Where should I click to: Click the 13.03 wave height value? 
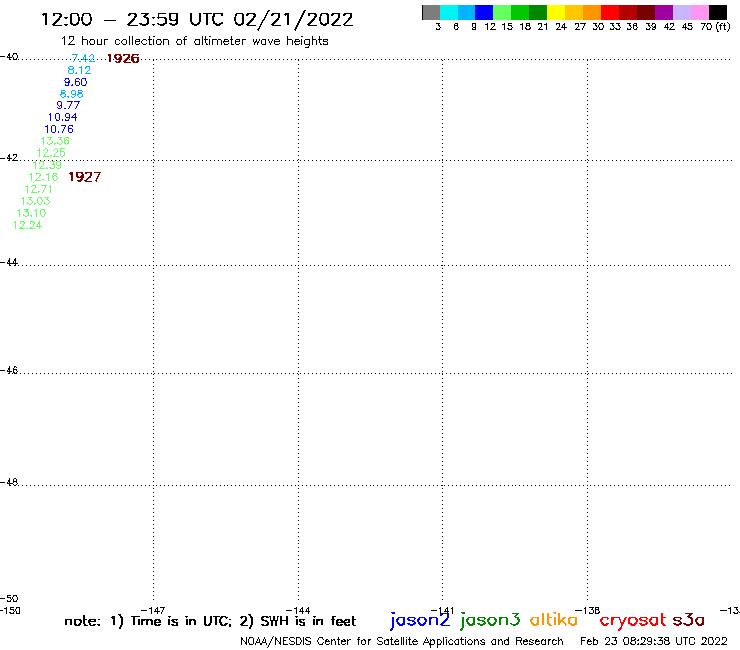point(35,201)
